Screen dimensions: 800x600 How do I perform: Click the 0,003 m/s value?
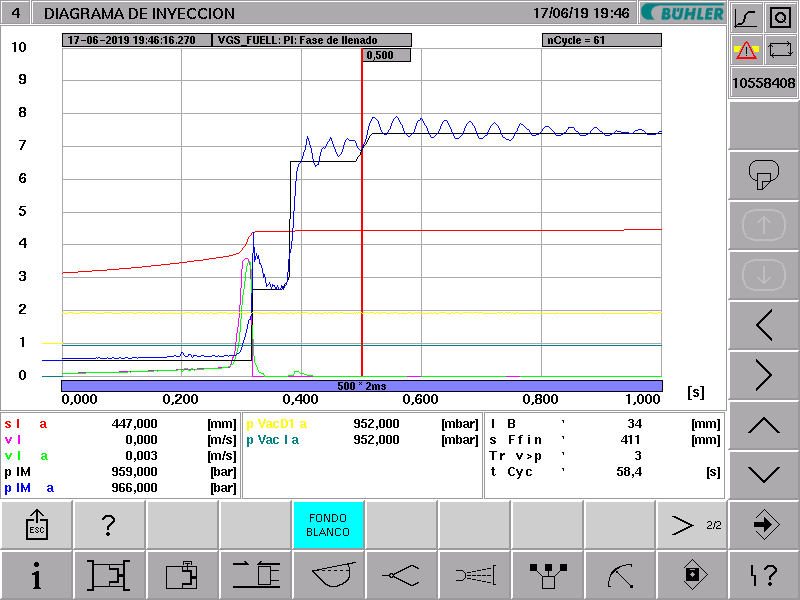pos(141,456)
